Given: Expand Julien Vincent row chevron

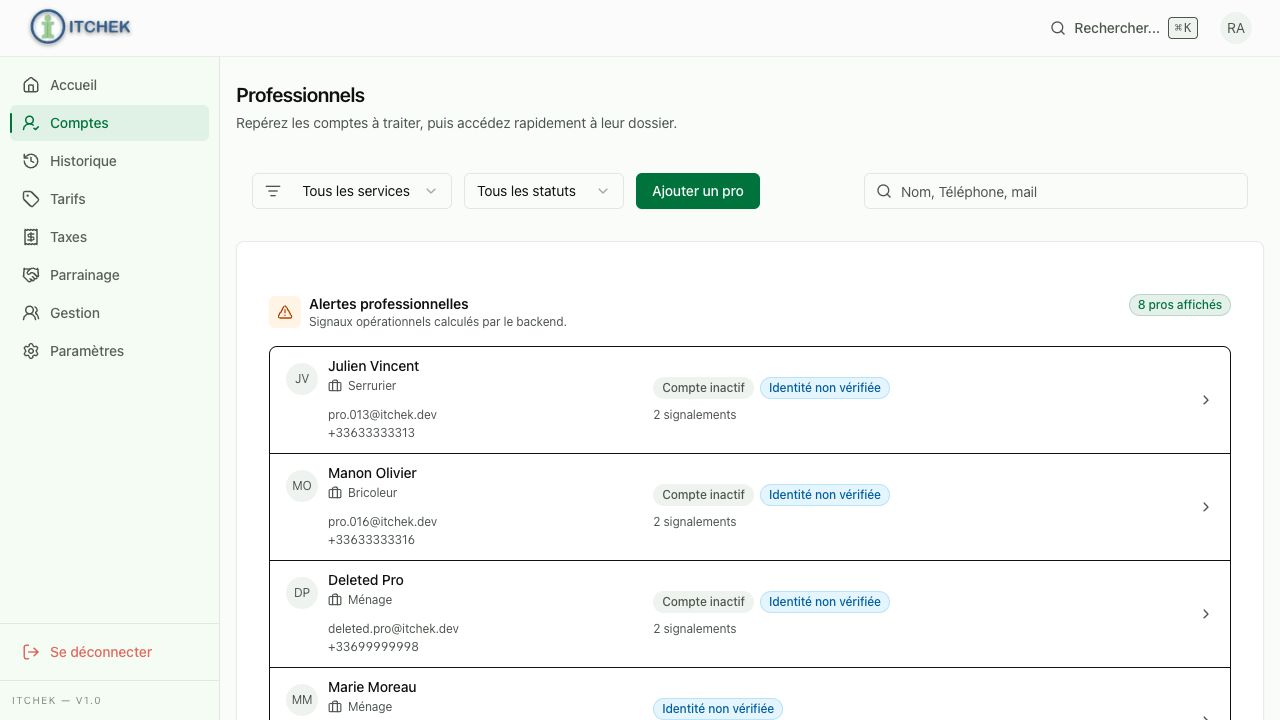Looking at the screenshot, I should click(x=1206, y=400).
